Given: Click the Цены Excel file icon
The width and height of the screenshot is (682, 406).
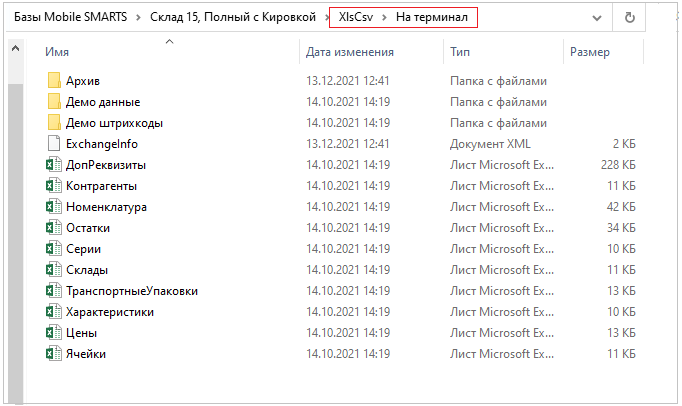Looking at the screenshot, I should 54,332.
